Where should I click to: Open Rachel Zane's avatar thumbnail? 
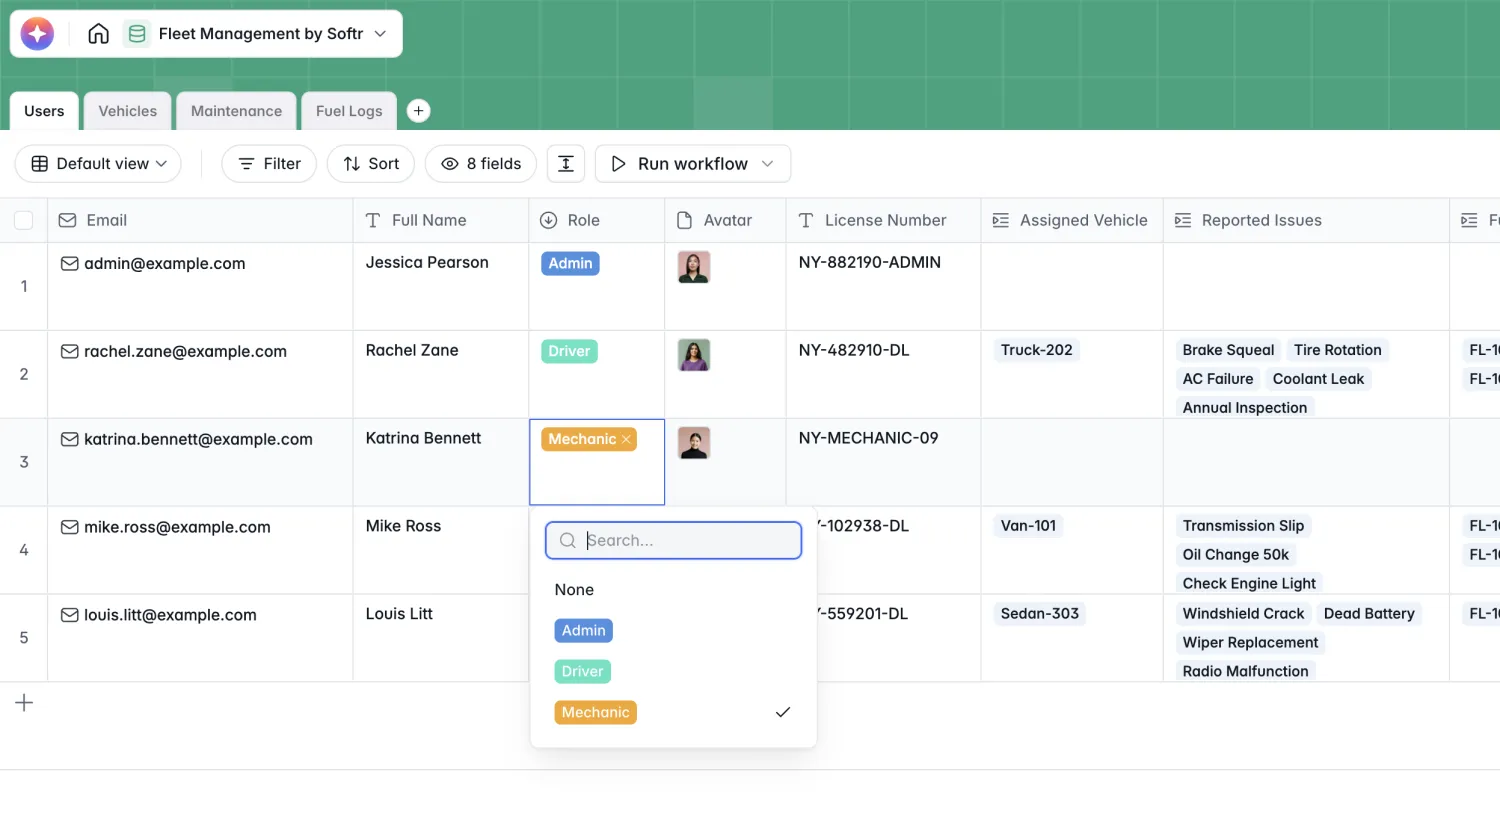(694, 355)
